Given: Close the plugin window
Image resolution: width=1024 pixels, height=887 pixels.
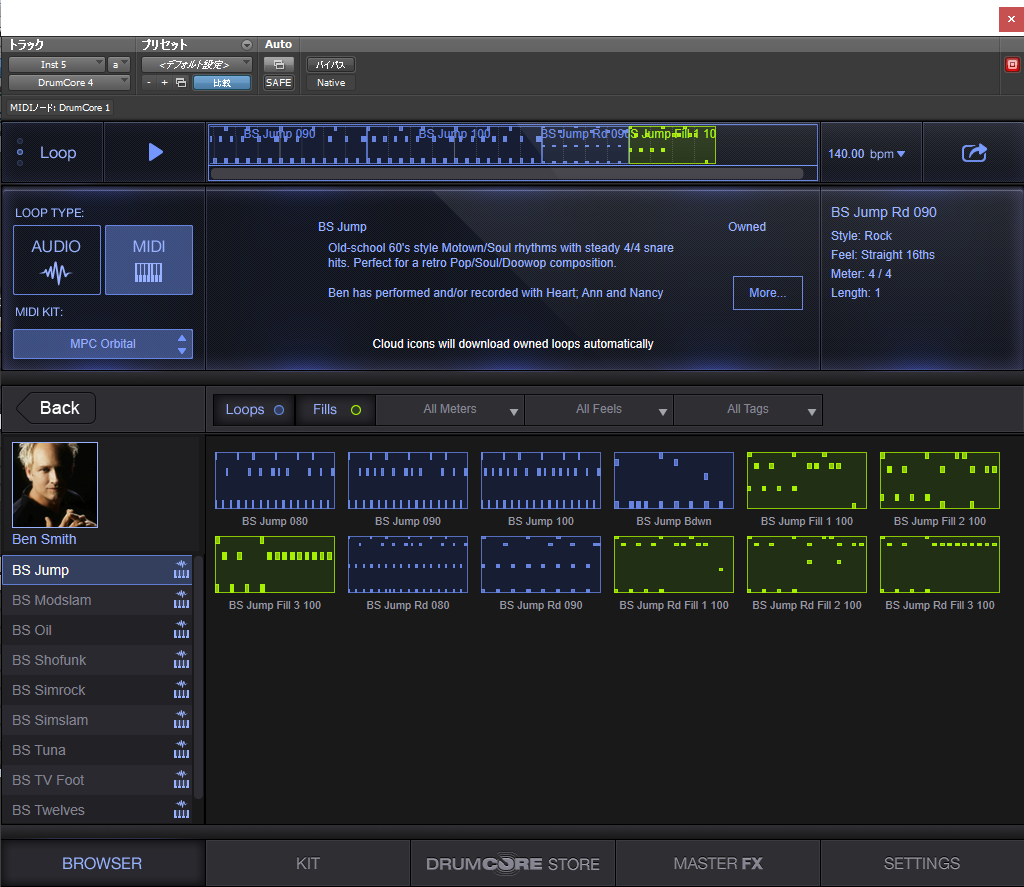Looking at the screenshot, I should tap(1011, 19).
